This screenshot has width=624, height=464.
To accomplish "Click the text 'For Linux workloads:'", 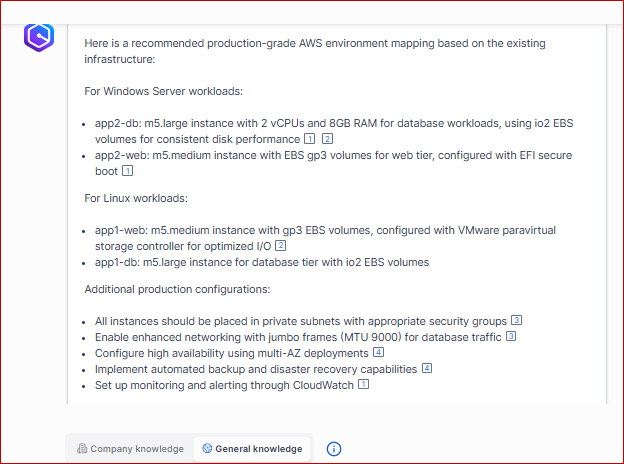I will (x=136, y=198).
